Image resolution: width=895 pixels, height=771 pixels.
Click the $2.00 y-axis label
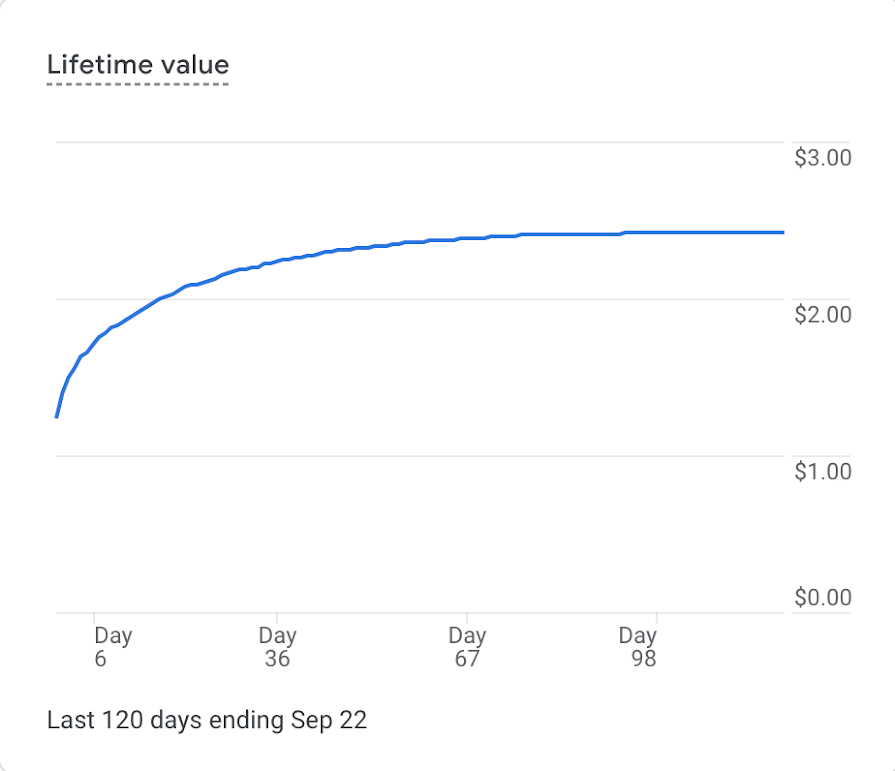pos(822,315)
